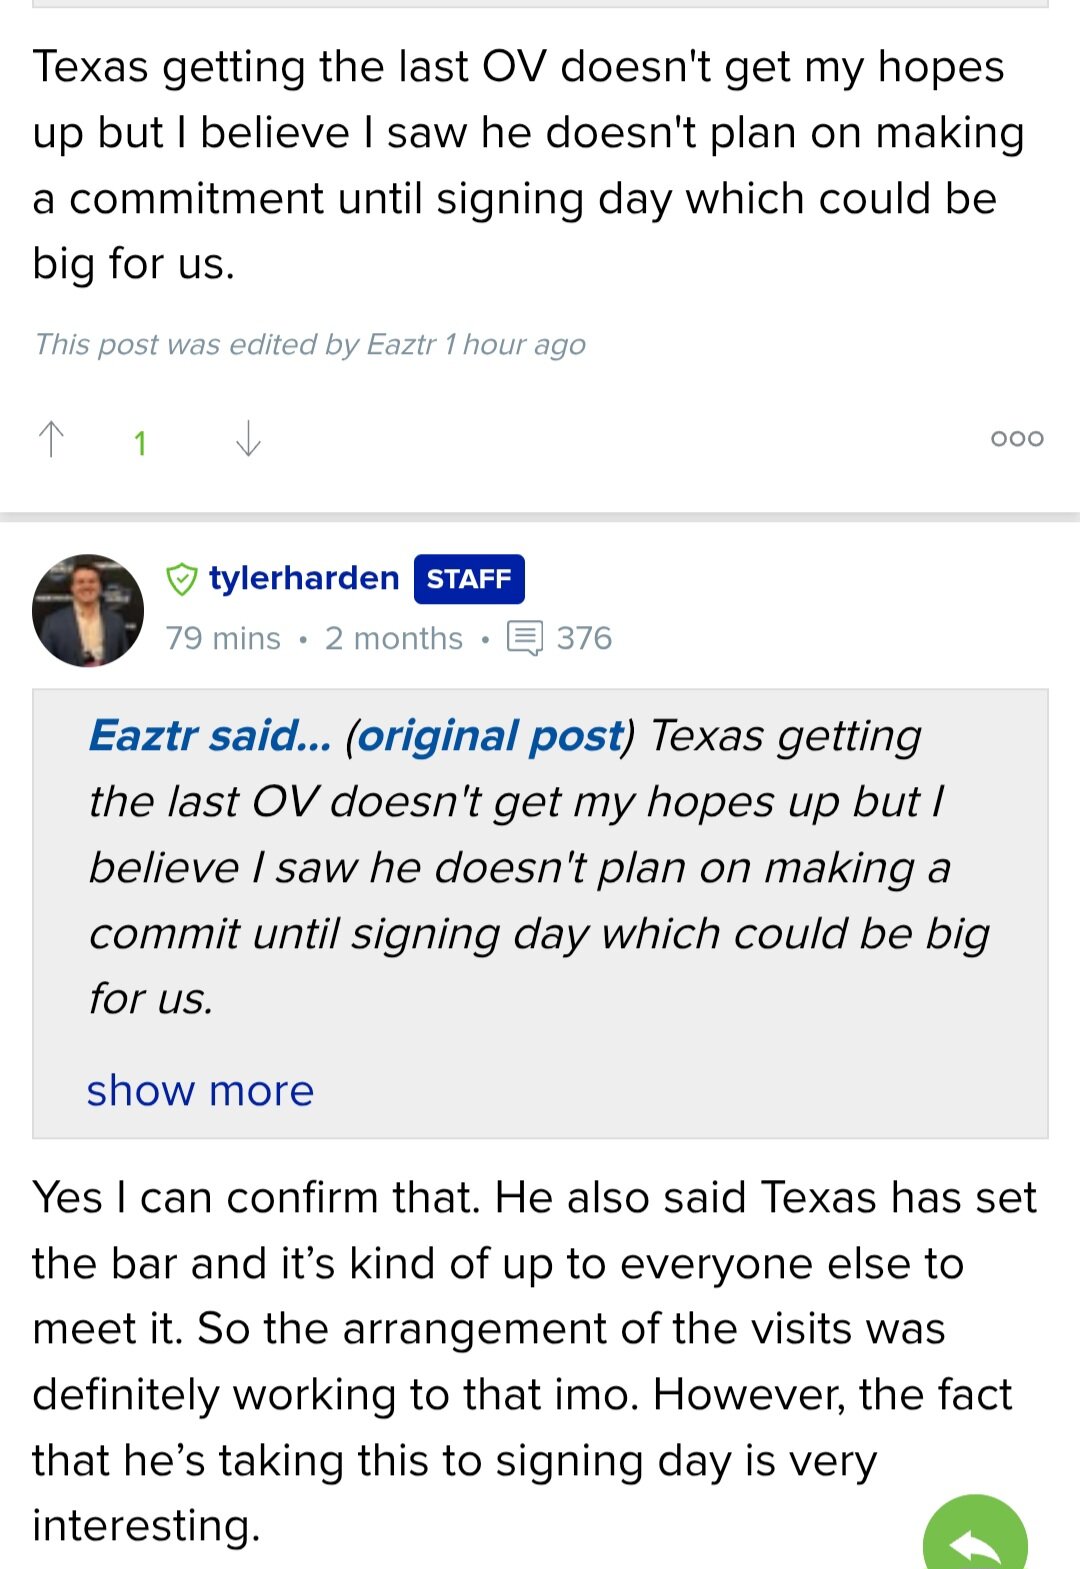This screenshot has width=1080, height=1569.
Task: Upvote Eaztr's post with the up arrow
Action: click(x=51, y=439)
